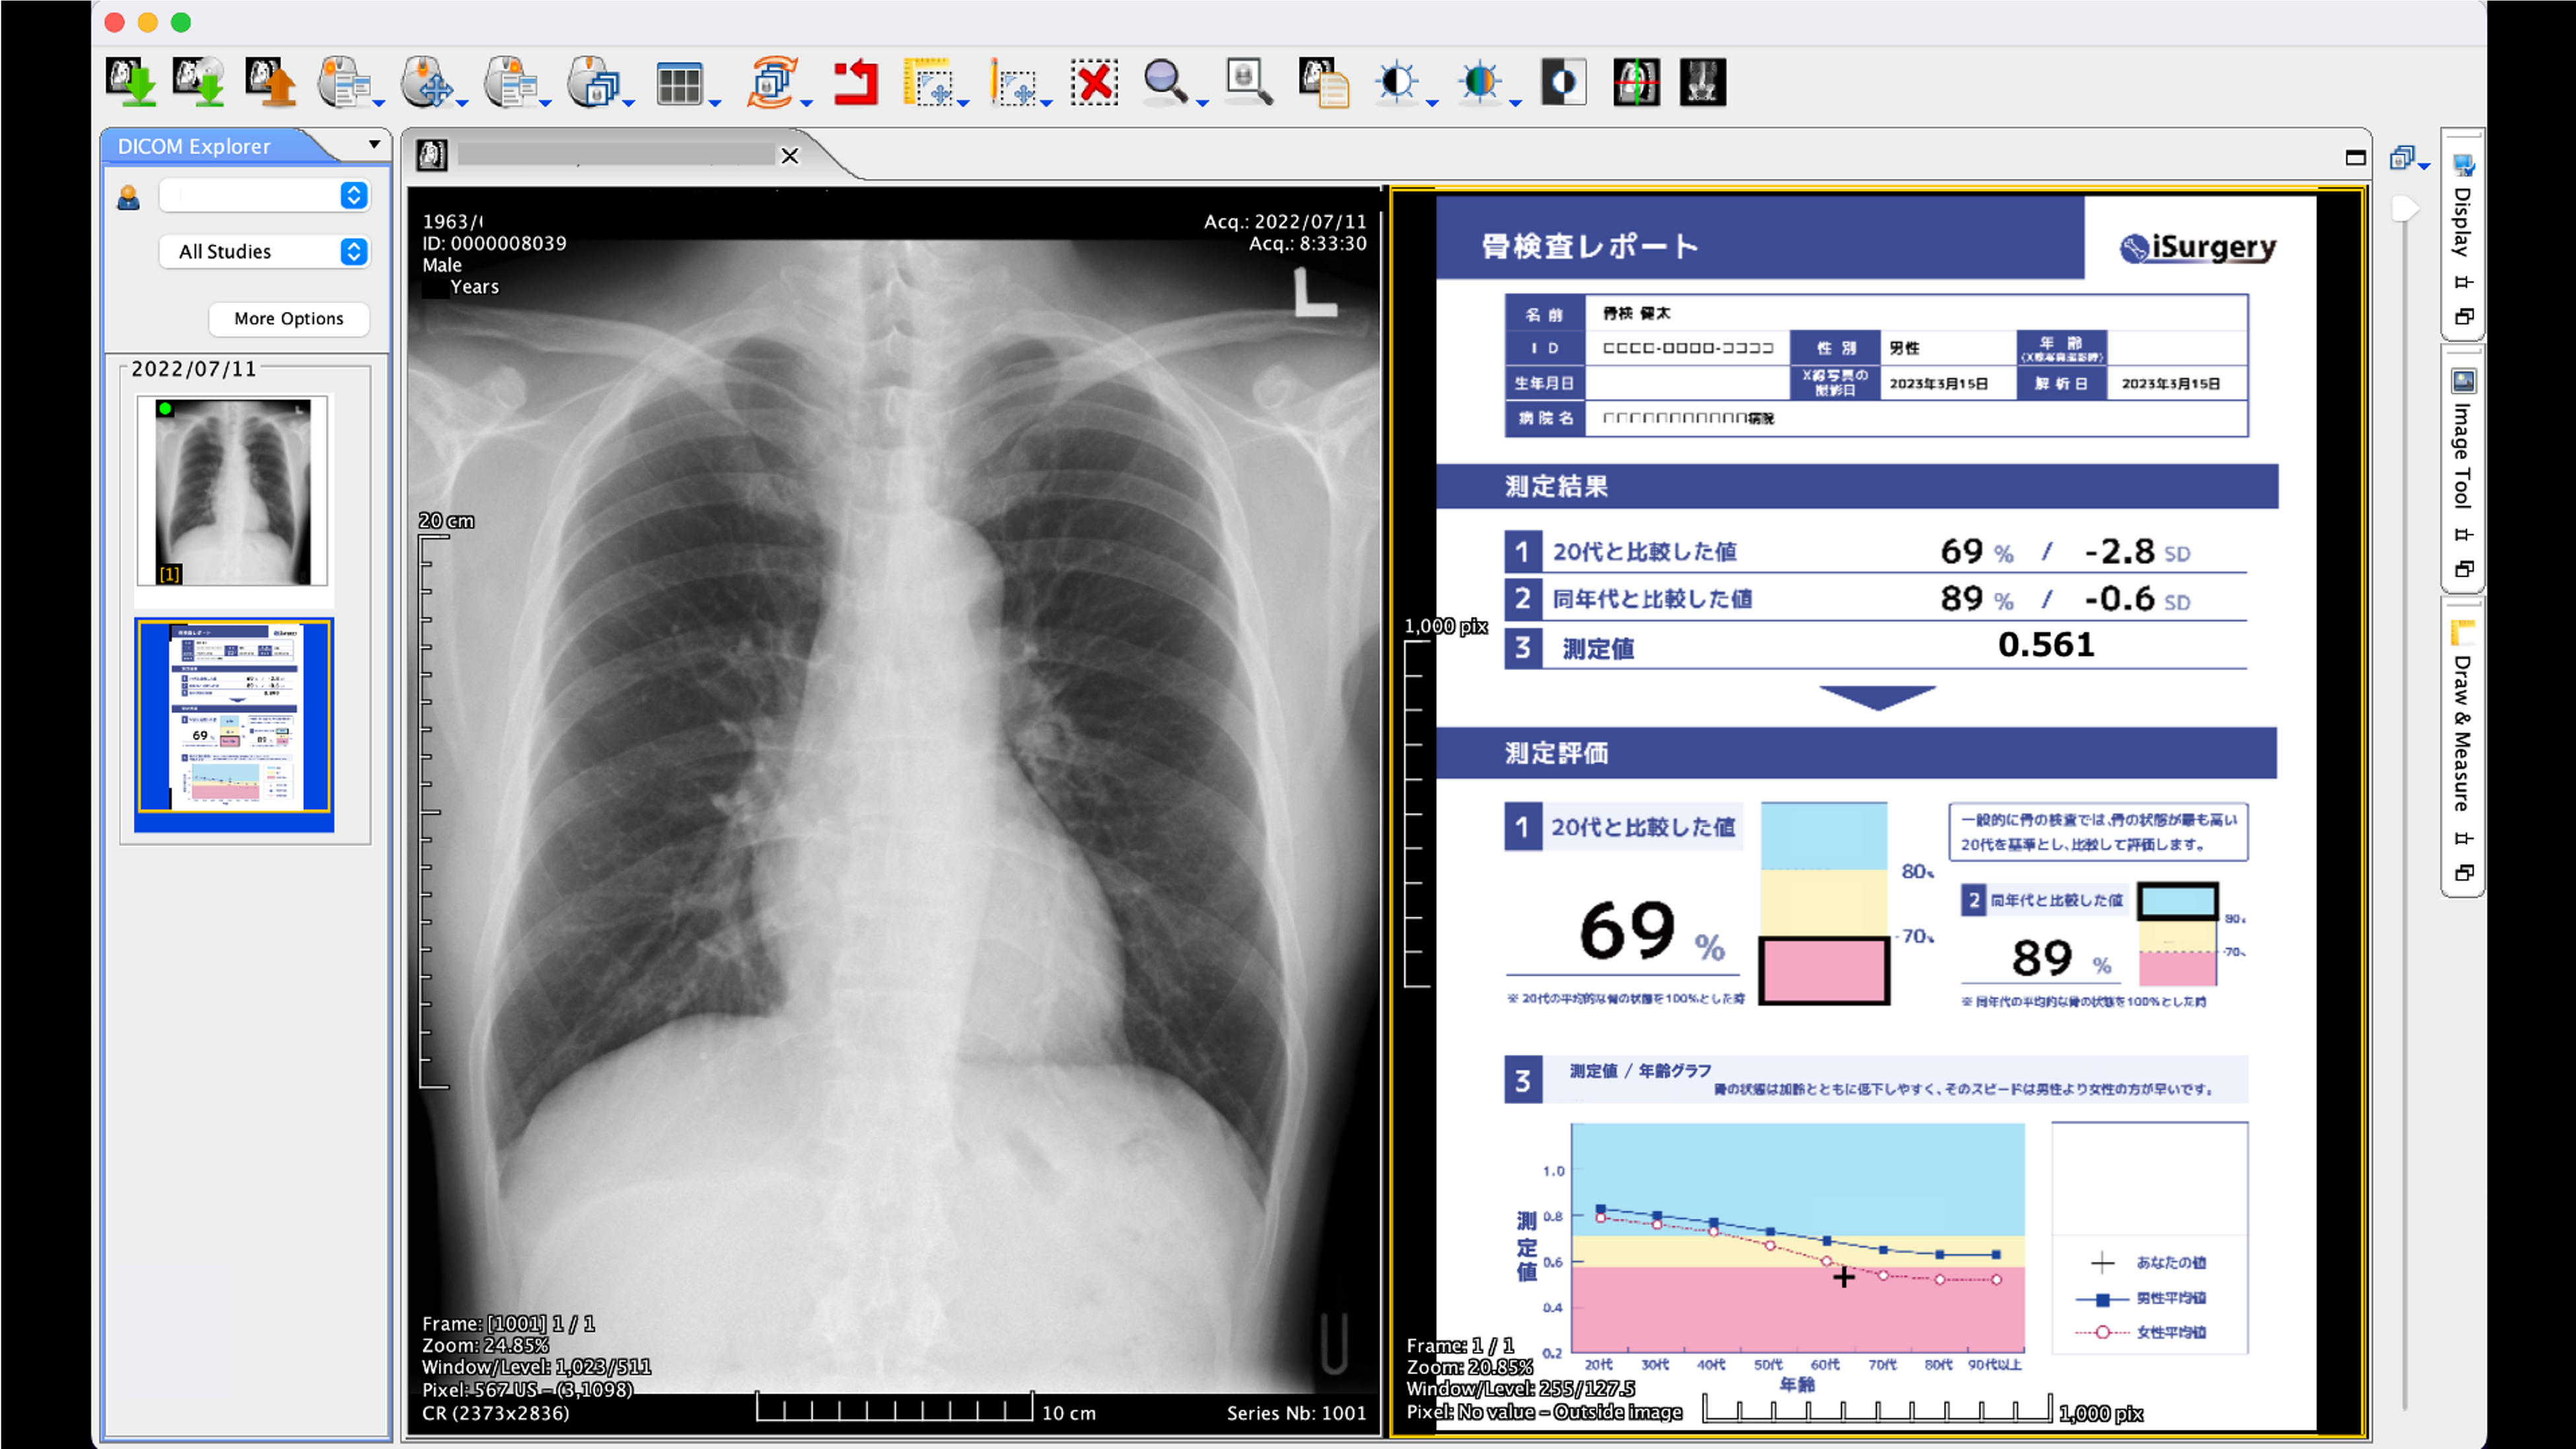
Task: Close the open viewer tab
Action: 790,156
